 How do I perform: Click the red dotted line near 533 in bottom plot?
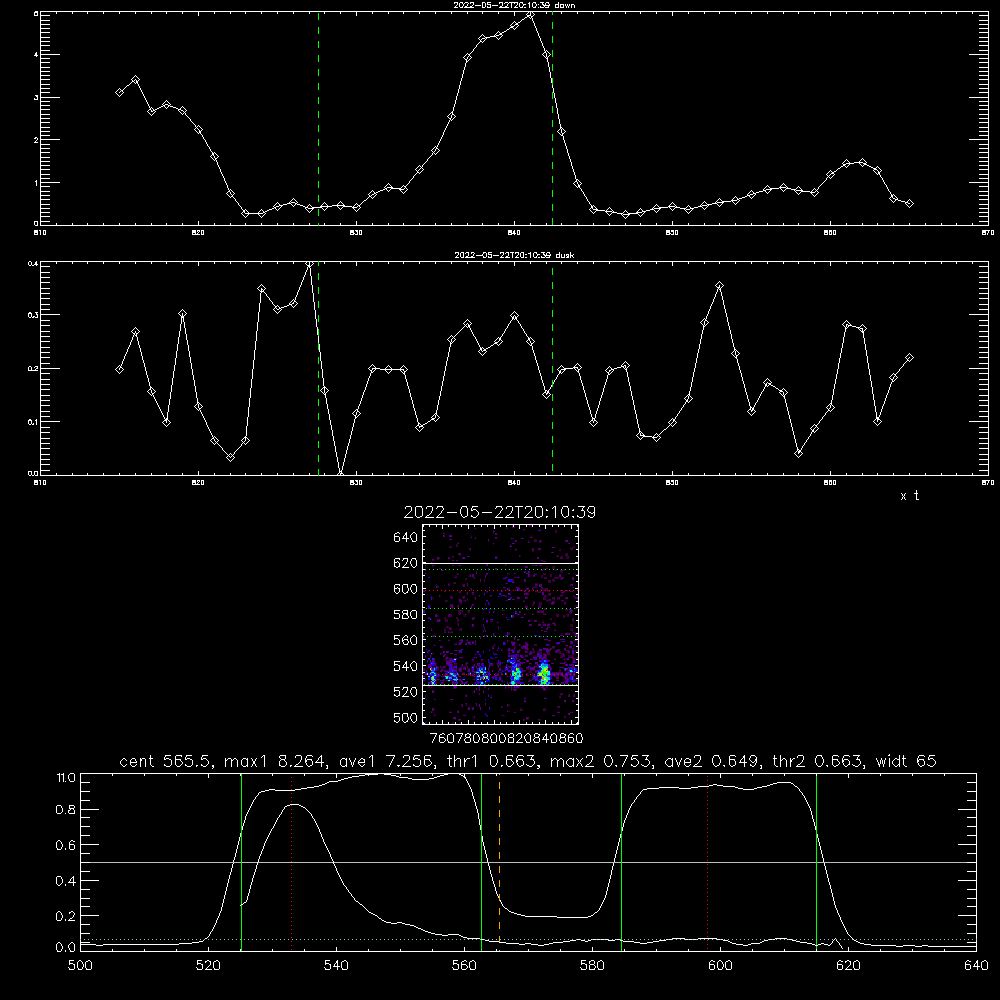coord(291,861)
